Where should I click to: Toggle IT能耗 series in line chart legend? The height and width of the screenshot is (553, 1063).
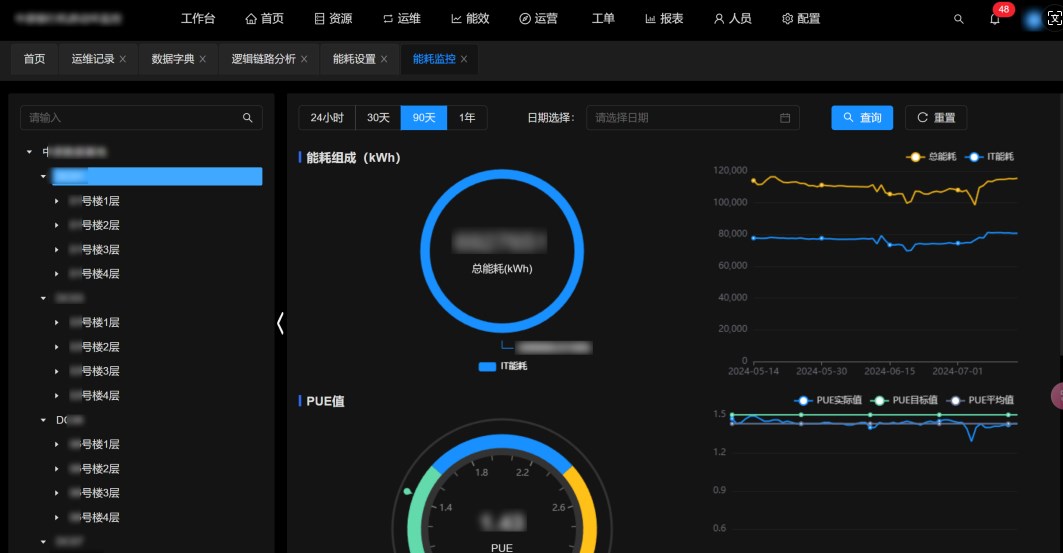989,157
